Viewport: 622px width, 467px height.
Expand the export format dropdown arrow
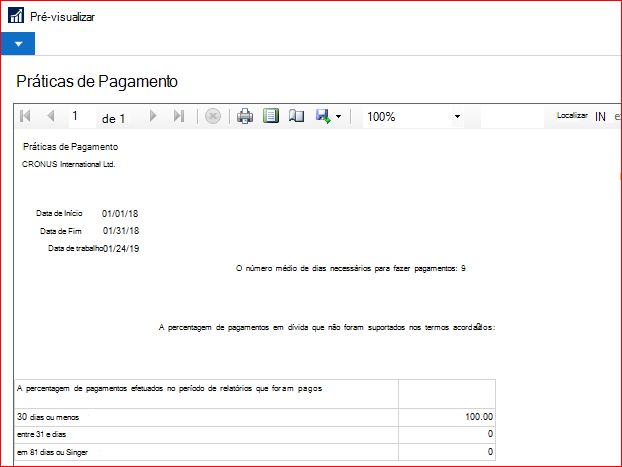(x=338, y=117)
